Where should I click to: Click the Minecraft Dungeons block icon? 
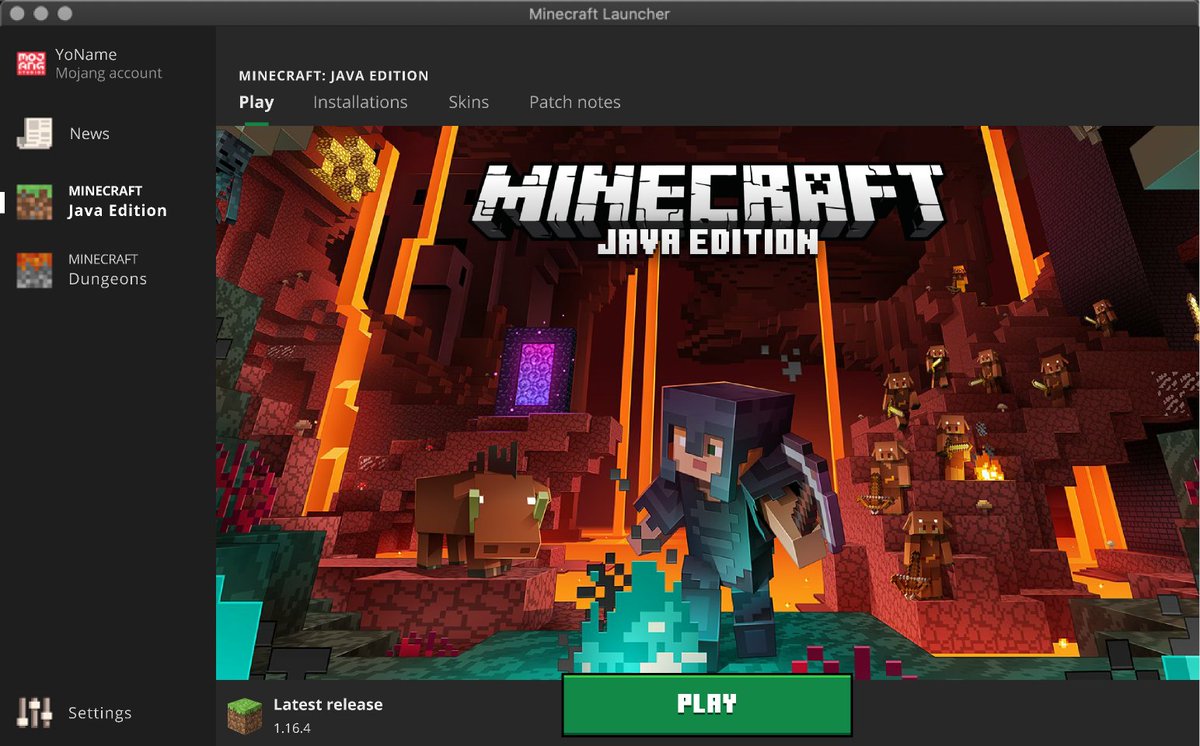tap(35, 270)
